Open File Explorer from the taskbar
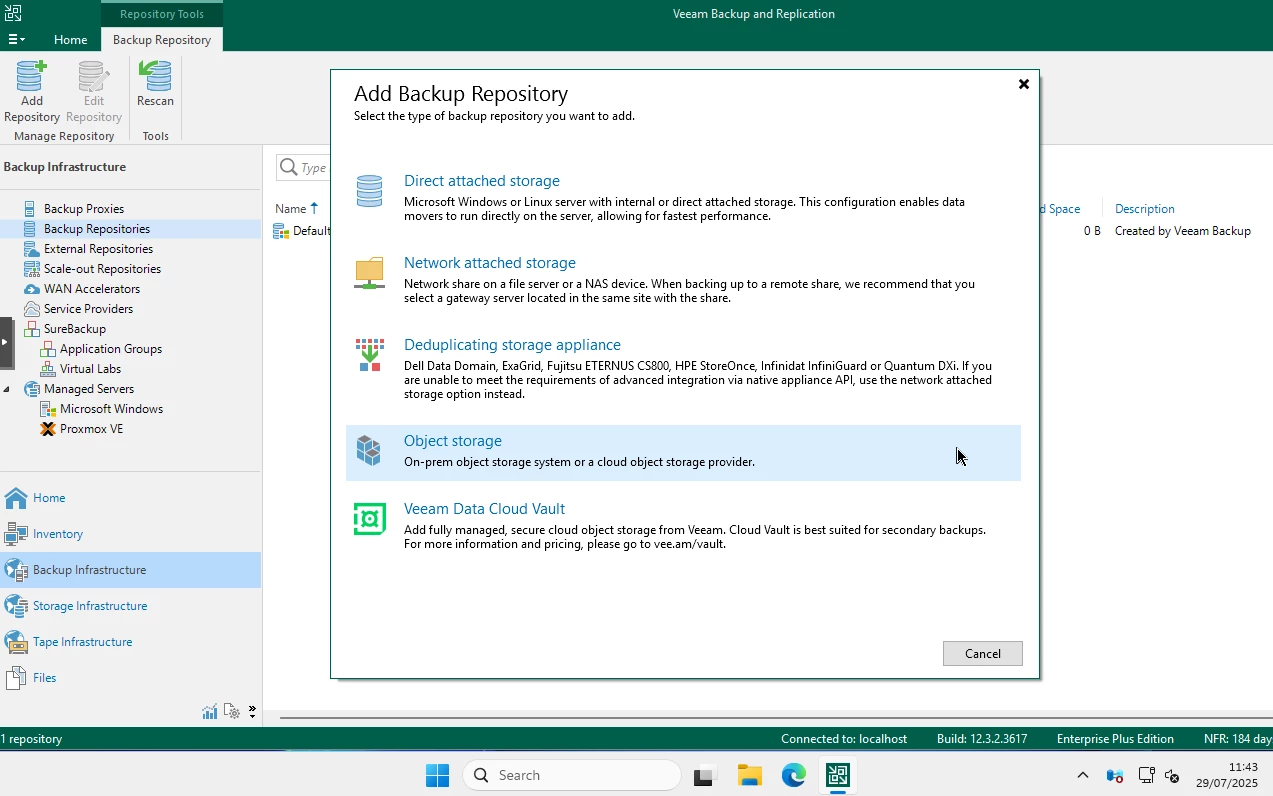Viewport: 1273px width, 796px height. click(750, 775)
